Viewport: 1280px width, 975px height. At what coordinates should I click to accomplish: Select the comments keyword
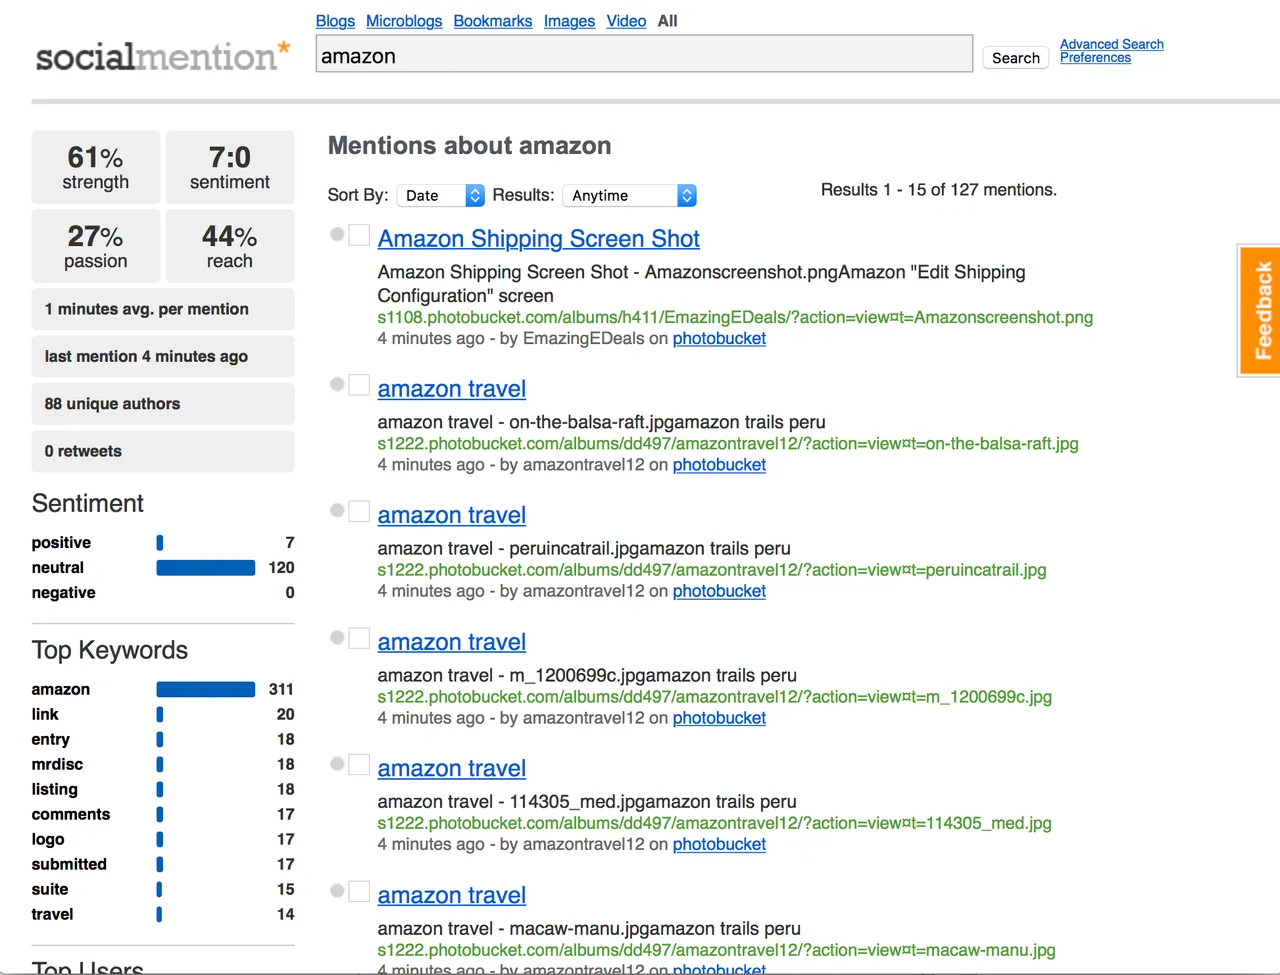[71, 815]
